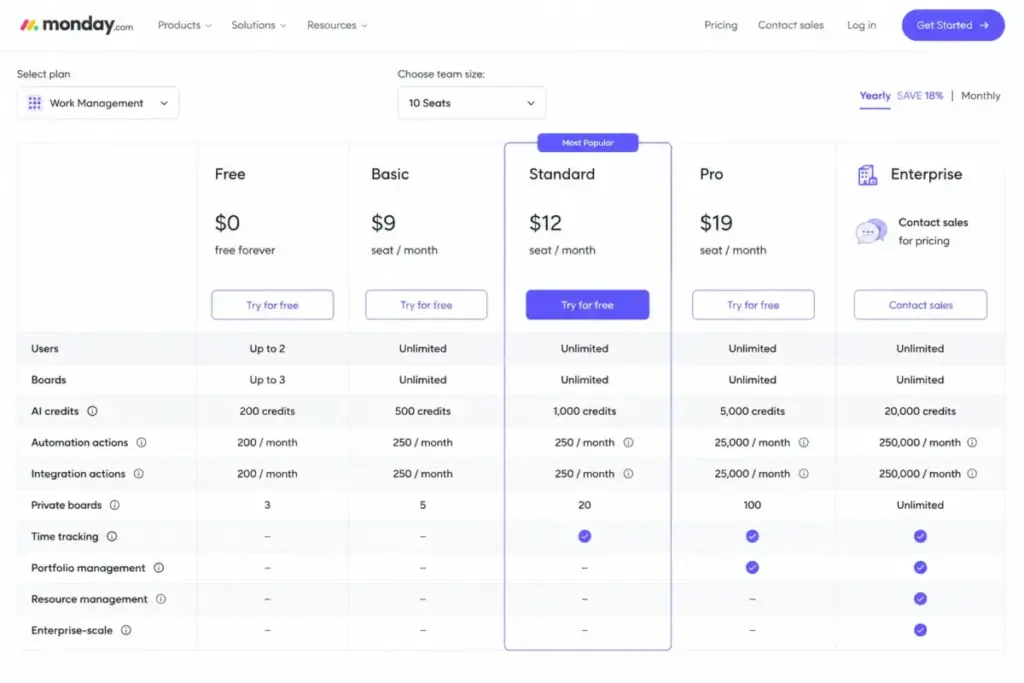The image size is (1024, 683).
Task: Click the 500 credits cell
Action: click(x=423, y=411)
